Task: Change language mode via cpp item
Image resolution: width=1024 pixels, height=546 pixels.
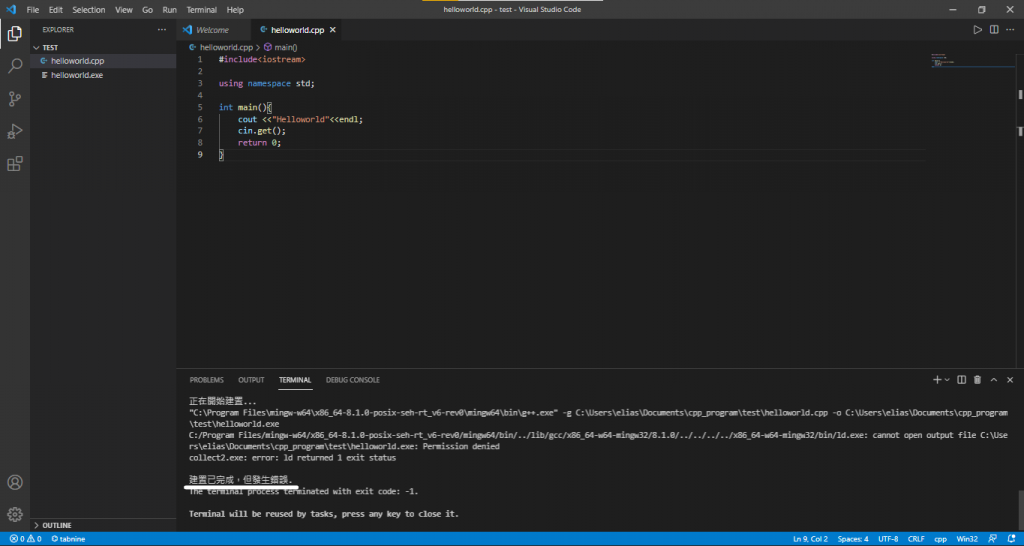Action: [x=940, y=539]
